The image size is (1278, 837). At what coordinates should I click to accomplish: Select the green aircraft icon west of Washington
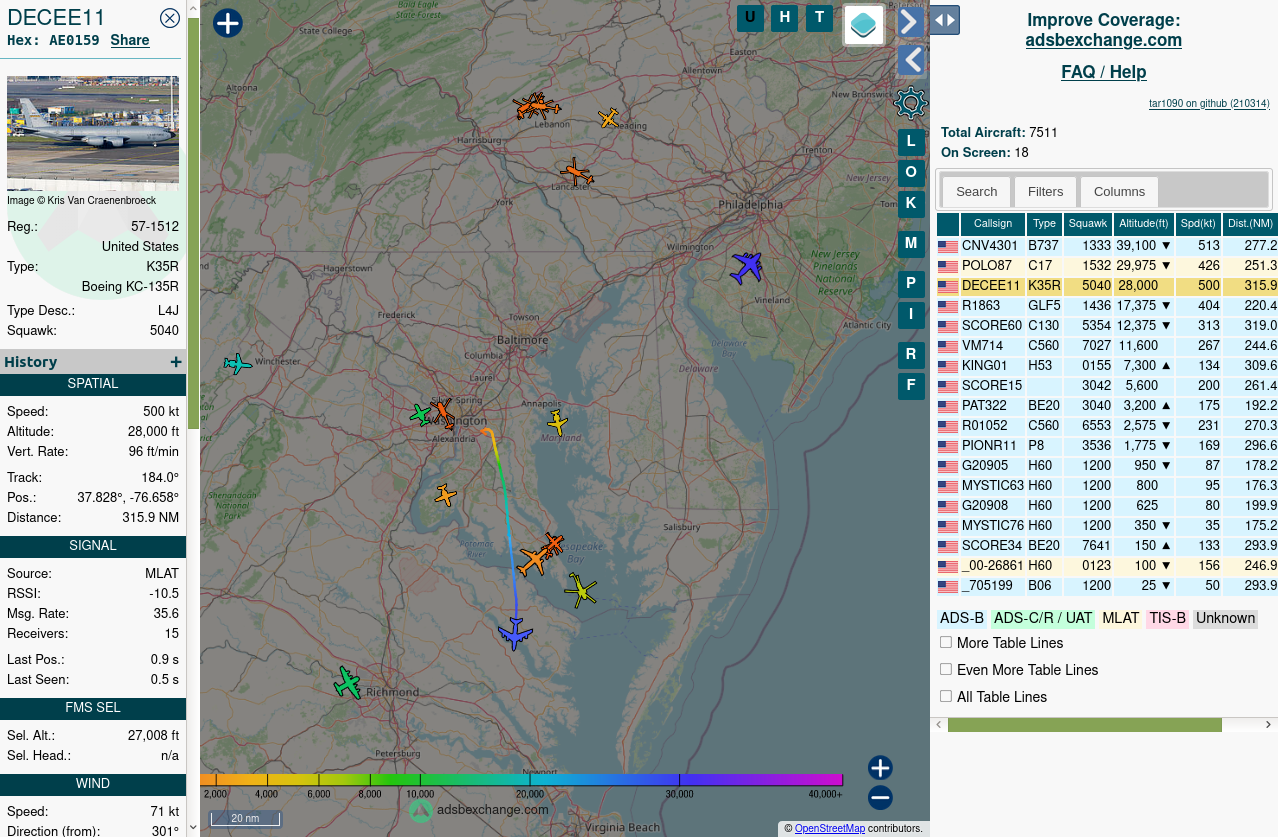pyautogui.click(x=420, y=414)
